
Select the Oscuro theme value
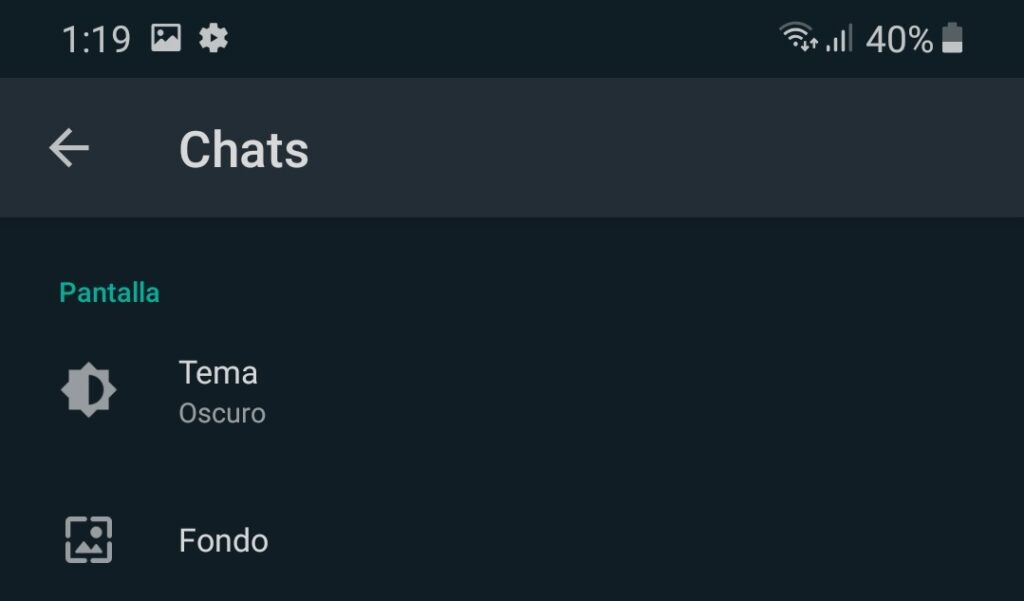tap(222, 414)
